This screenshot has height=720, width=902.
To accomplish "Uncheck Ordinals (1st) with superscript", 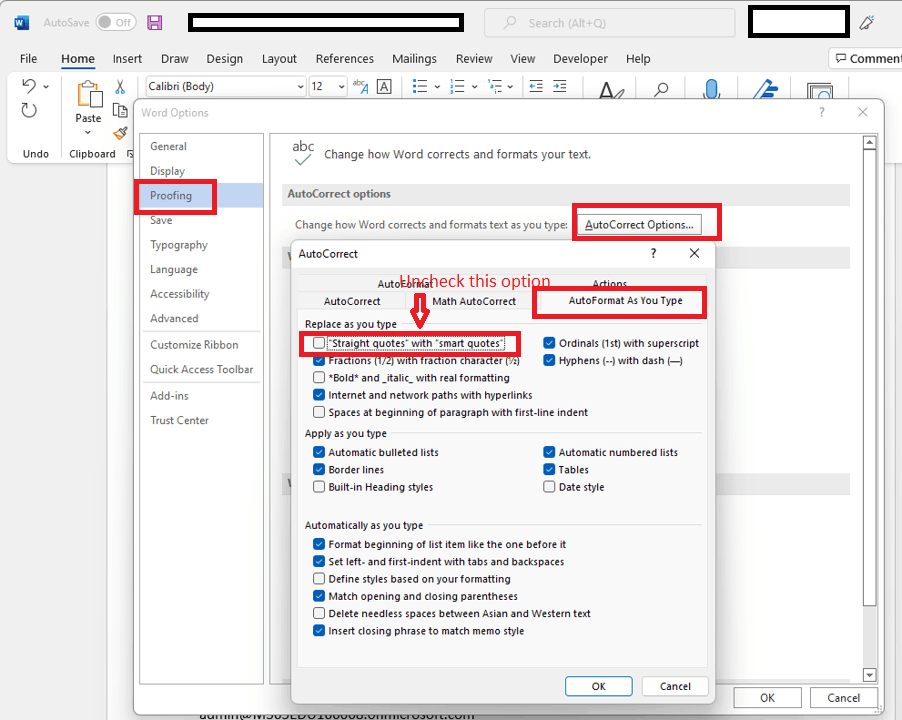I will click(549, 343).
